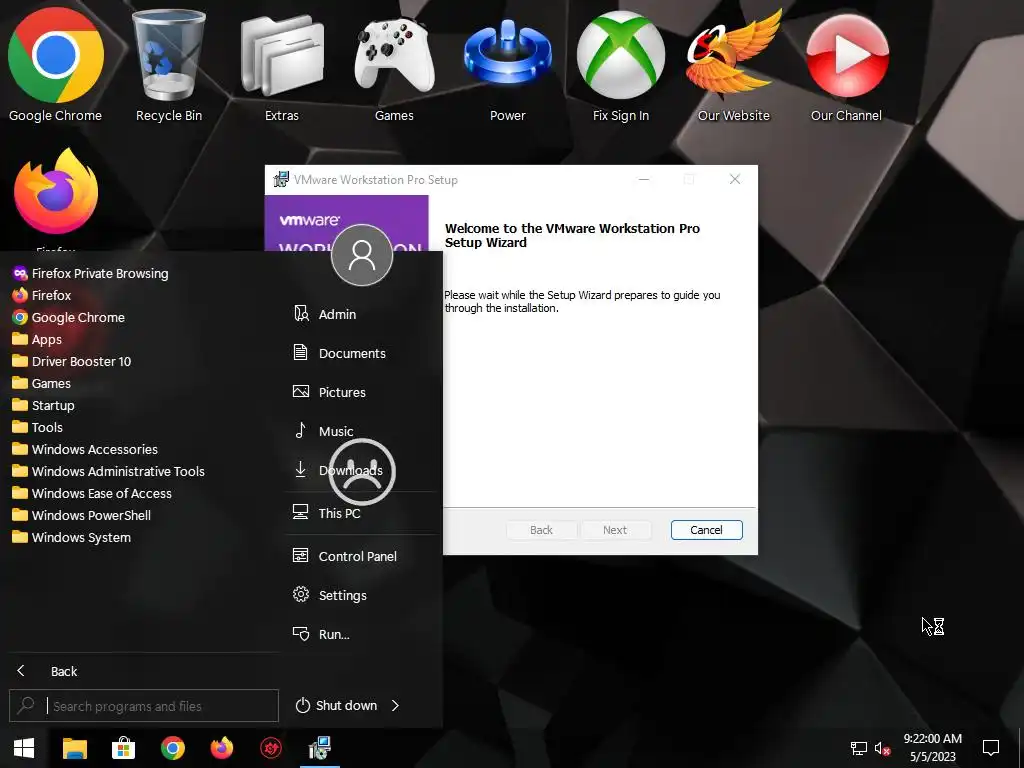The width and height of the screenshot is (1024, 768).
Task: Click the VMware installer taskbar icon
Action: tap(320, 748)
